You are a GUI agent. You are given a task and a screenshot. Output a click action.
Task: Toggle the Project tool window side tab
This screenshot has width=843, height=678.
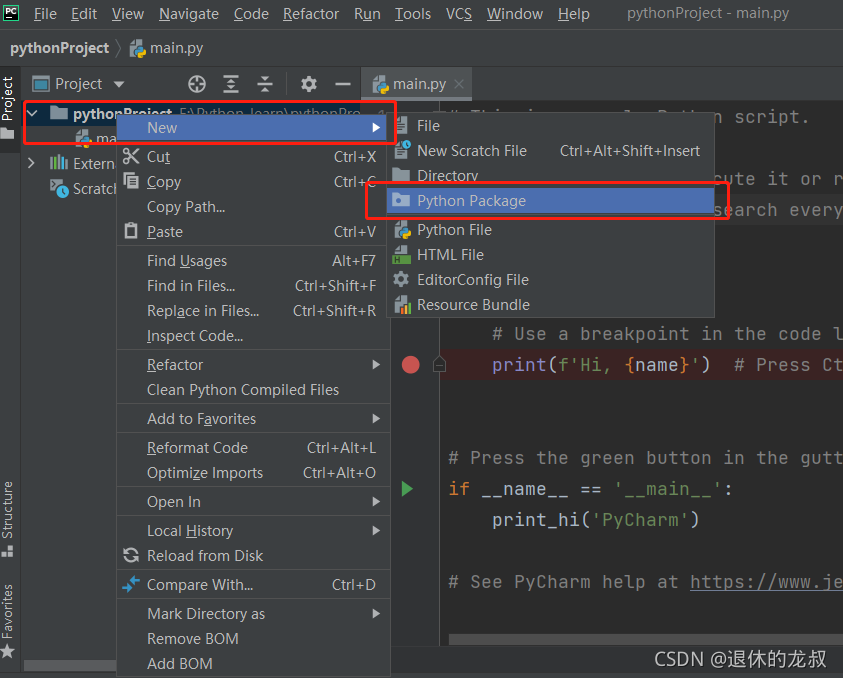(8, 108)
